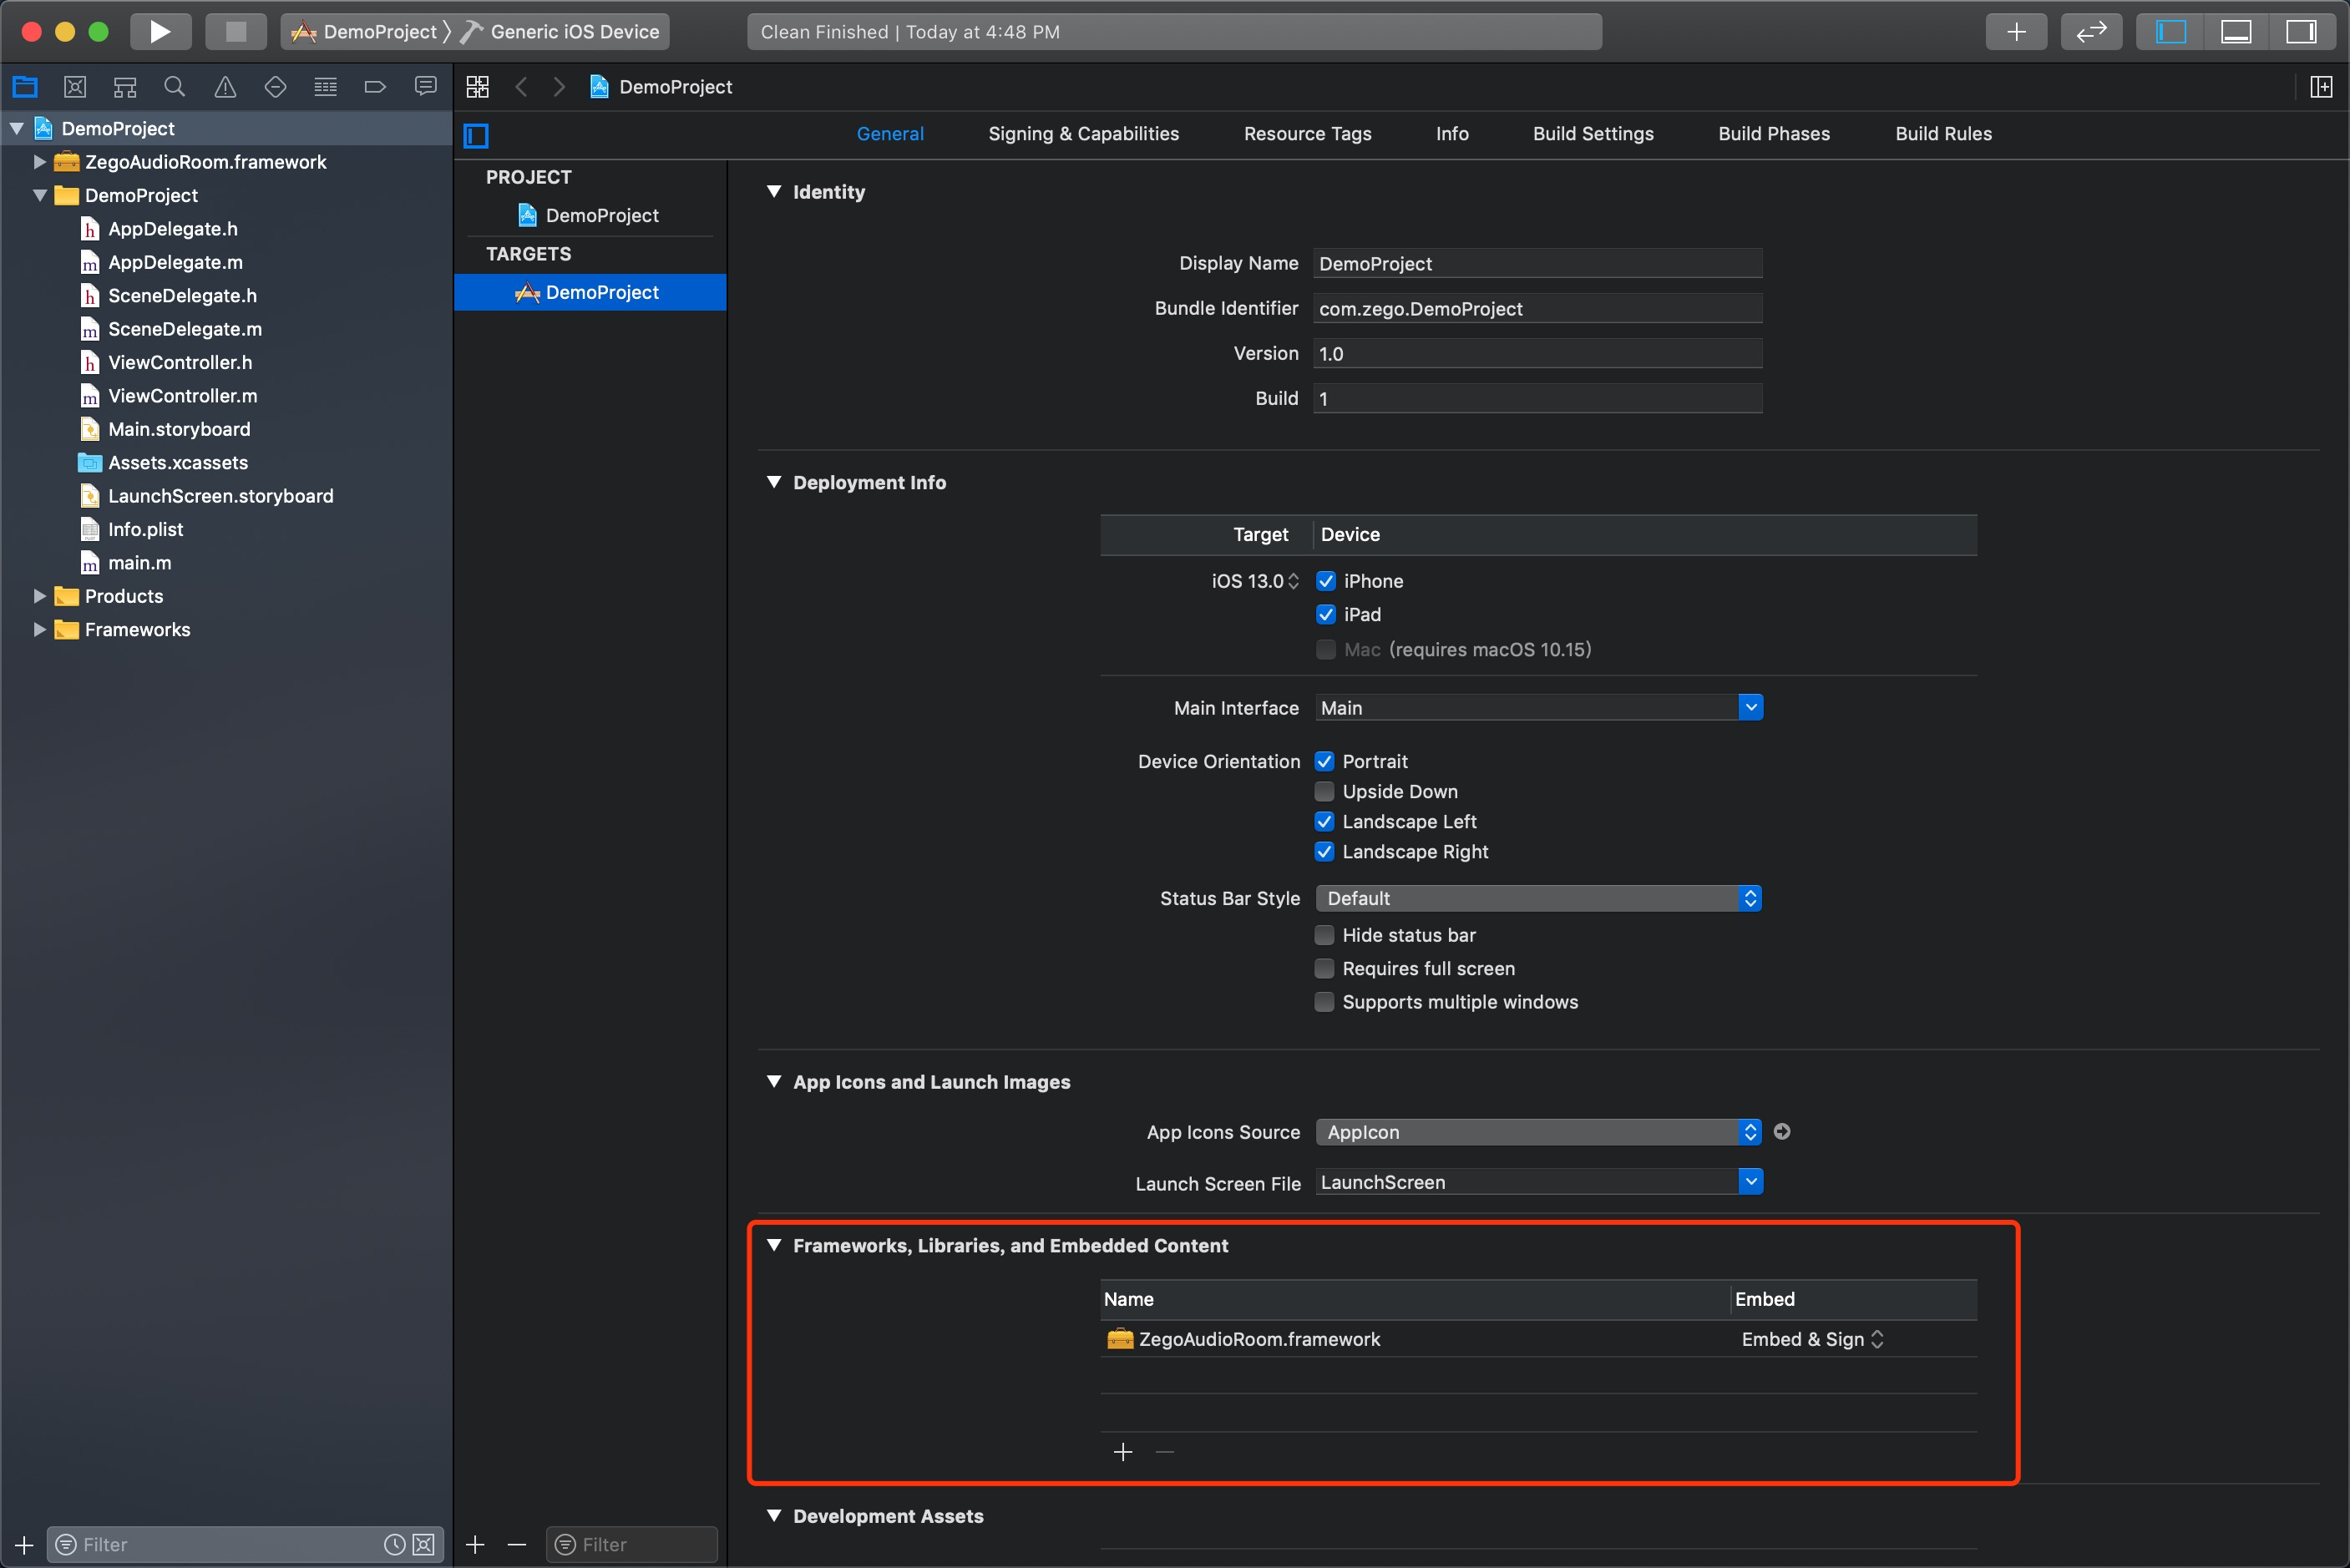Open the code review arrows button
Viewport: 2350px width, 1568px height.
2091,32
